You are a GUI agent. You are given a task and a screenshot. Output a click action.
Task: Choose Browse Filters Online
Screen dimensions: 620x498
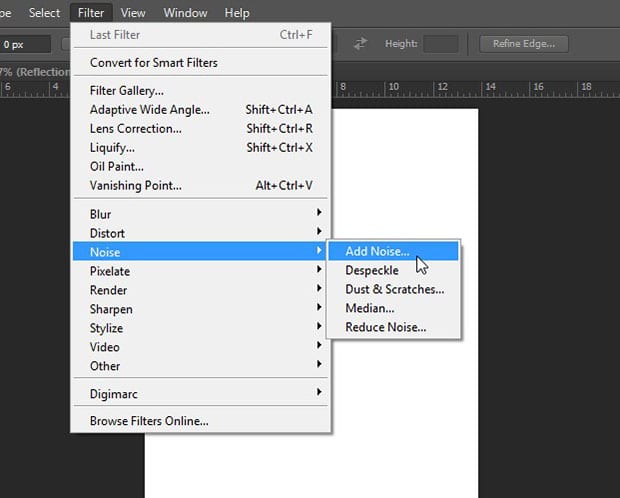(x=200, y=421)
